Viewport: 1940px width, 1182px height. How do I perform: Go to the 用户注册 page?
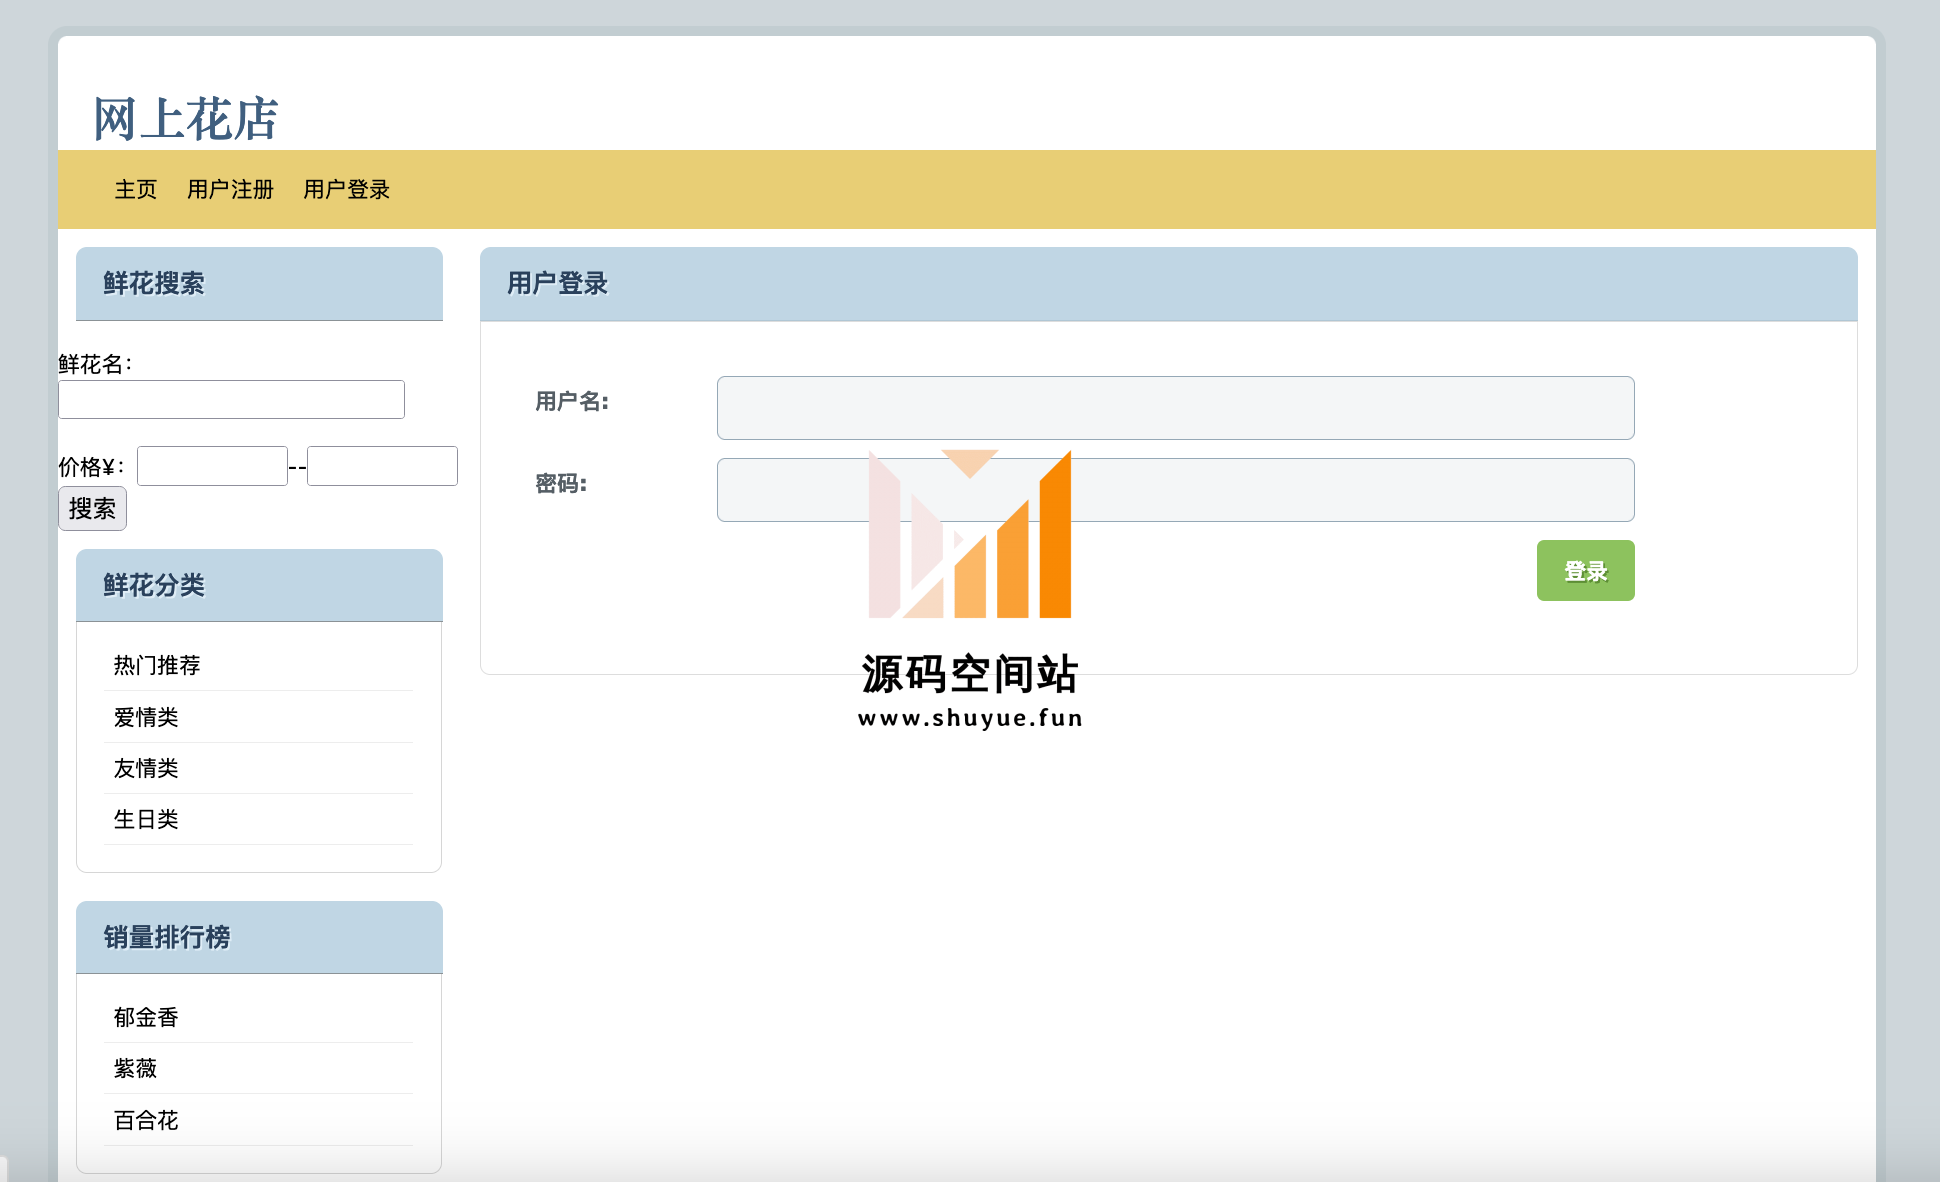[230, 189]
